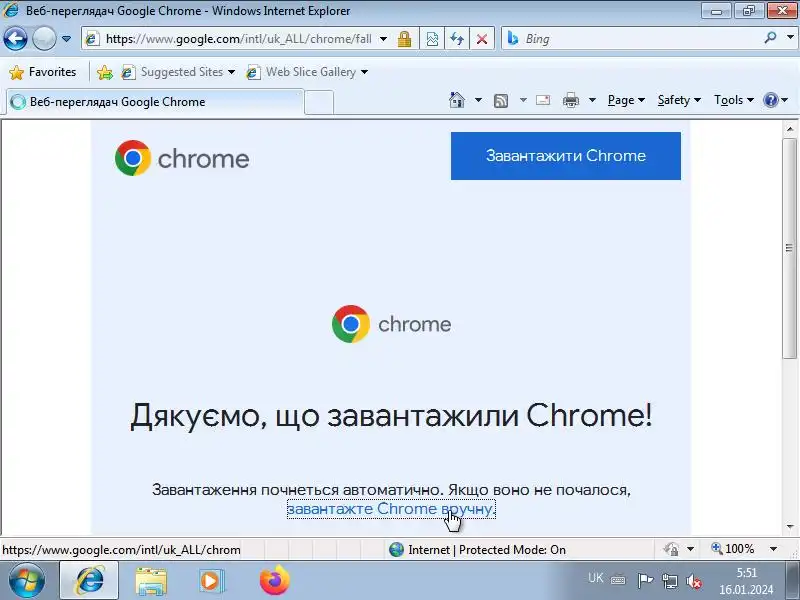Print the page using the printer icon
The height and width of the screenshot is (600, 800).
tap(571, 101)
